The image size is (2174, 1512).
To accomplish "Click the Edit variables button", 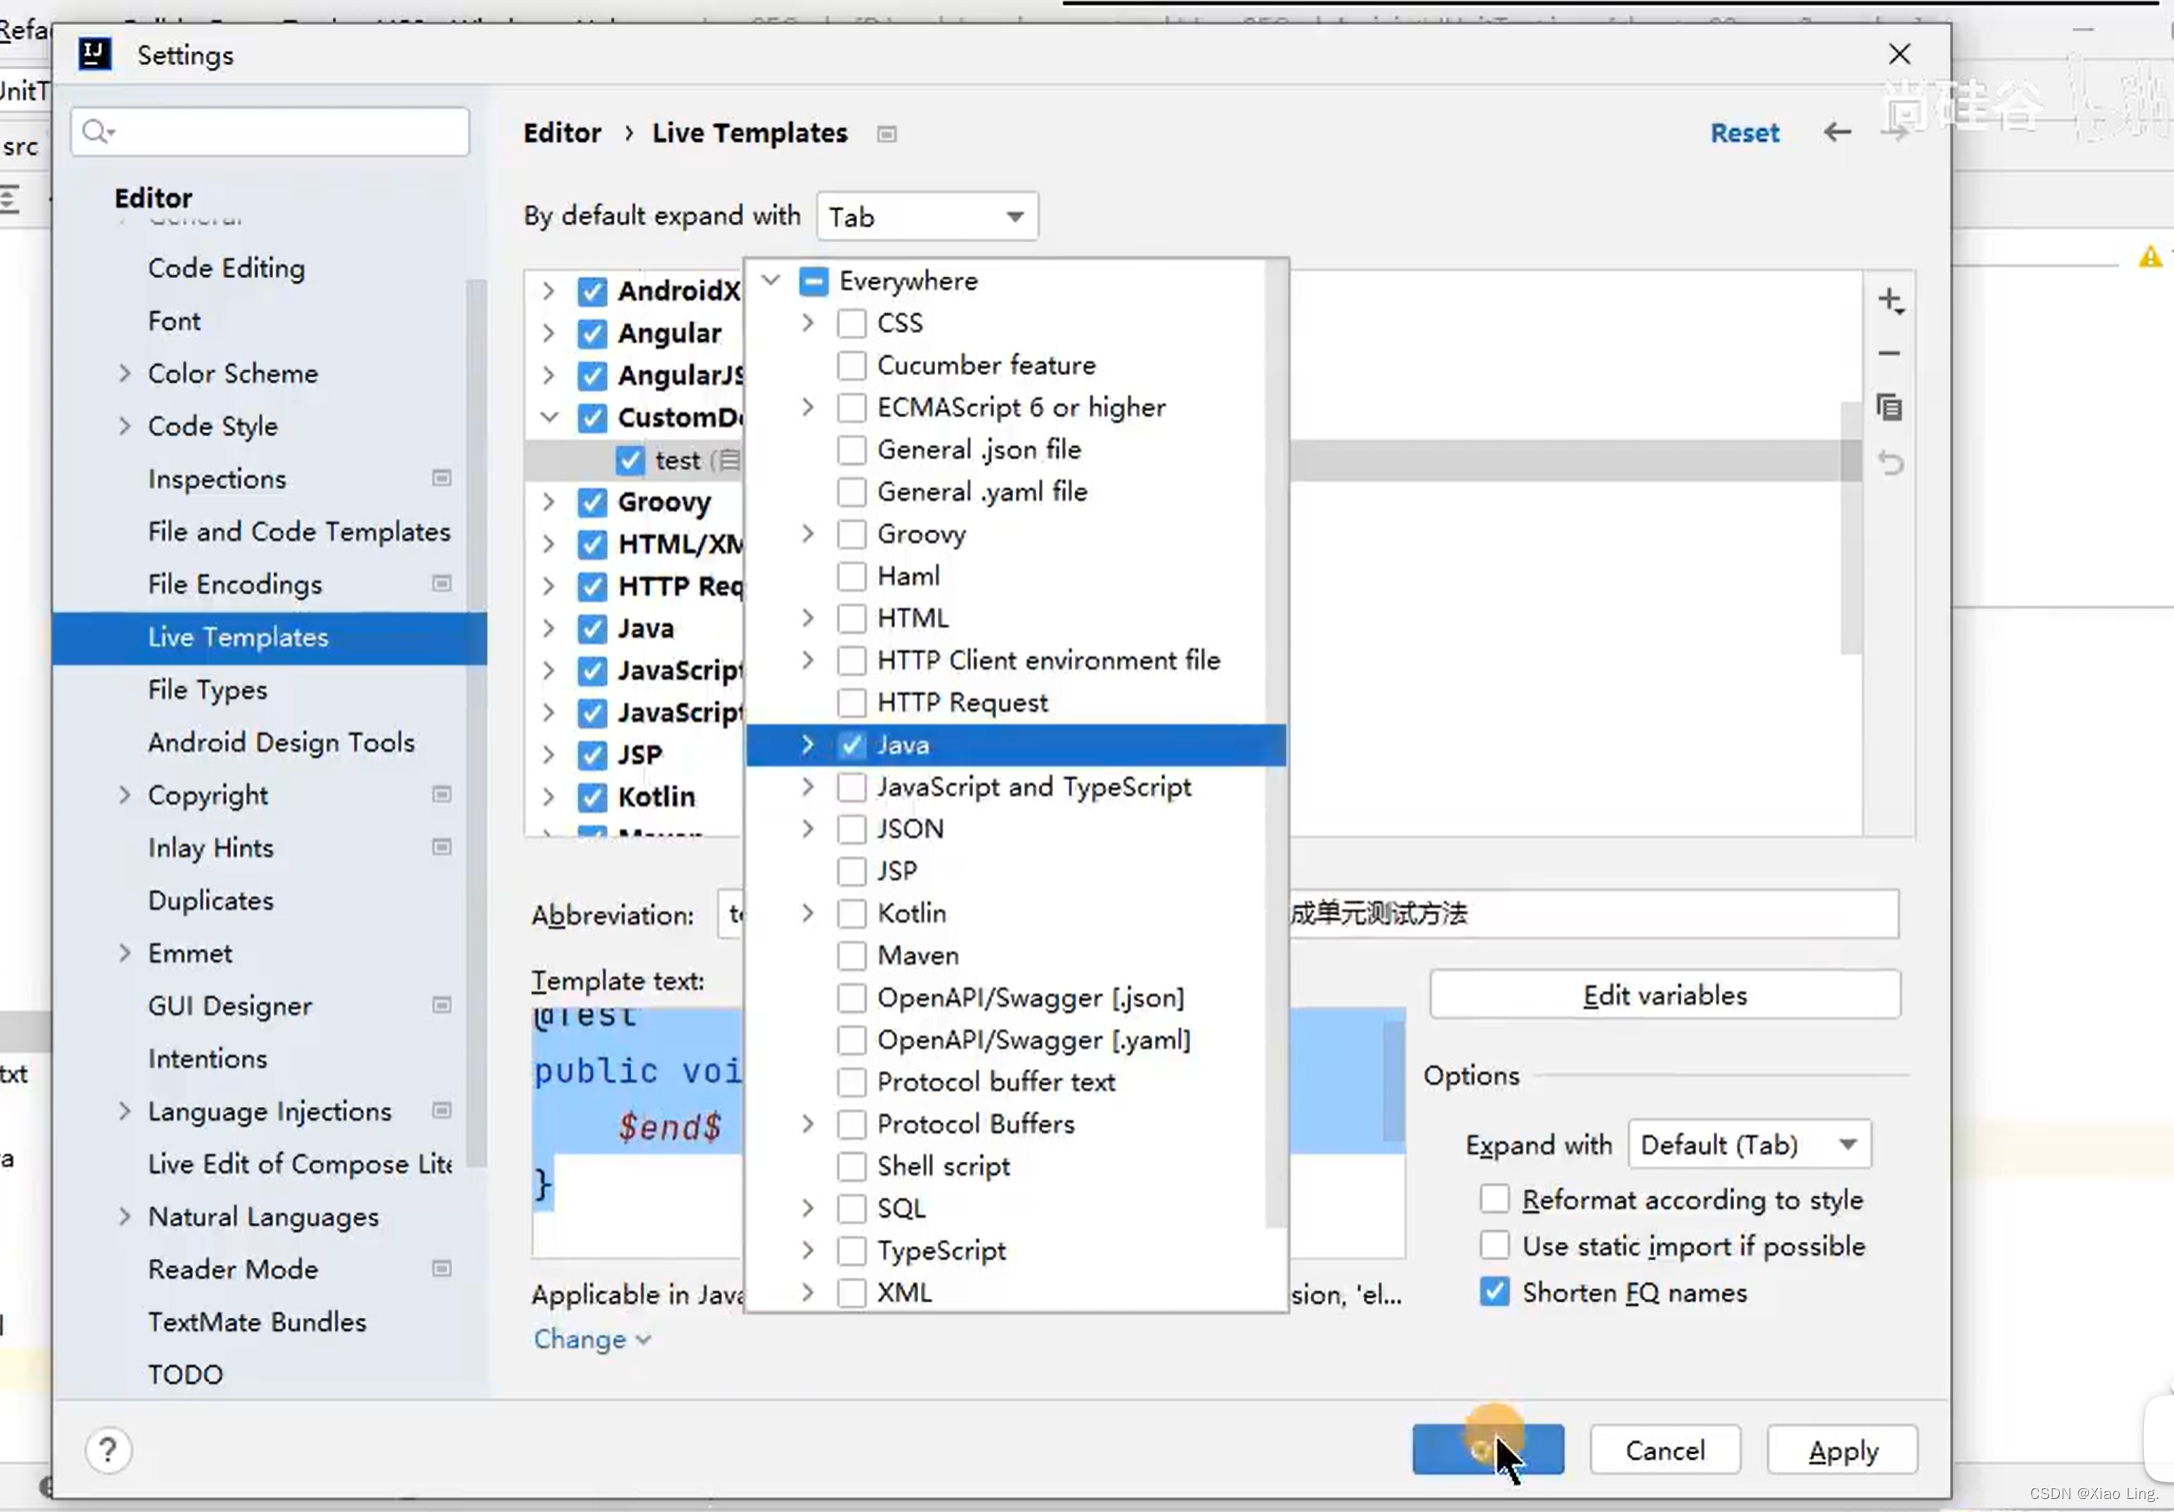I will pyautogui.click(x=1665, y=995).
